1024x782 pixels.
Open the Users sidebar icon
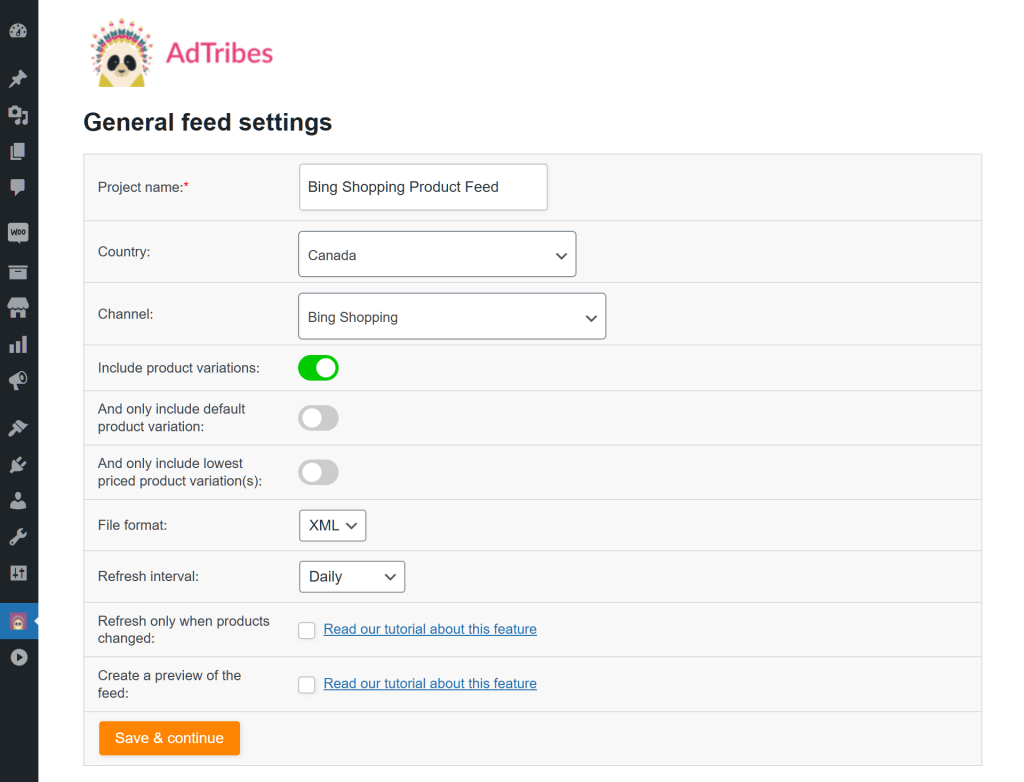18,500
